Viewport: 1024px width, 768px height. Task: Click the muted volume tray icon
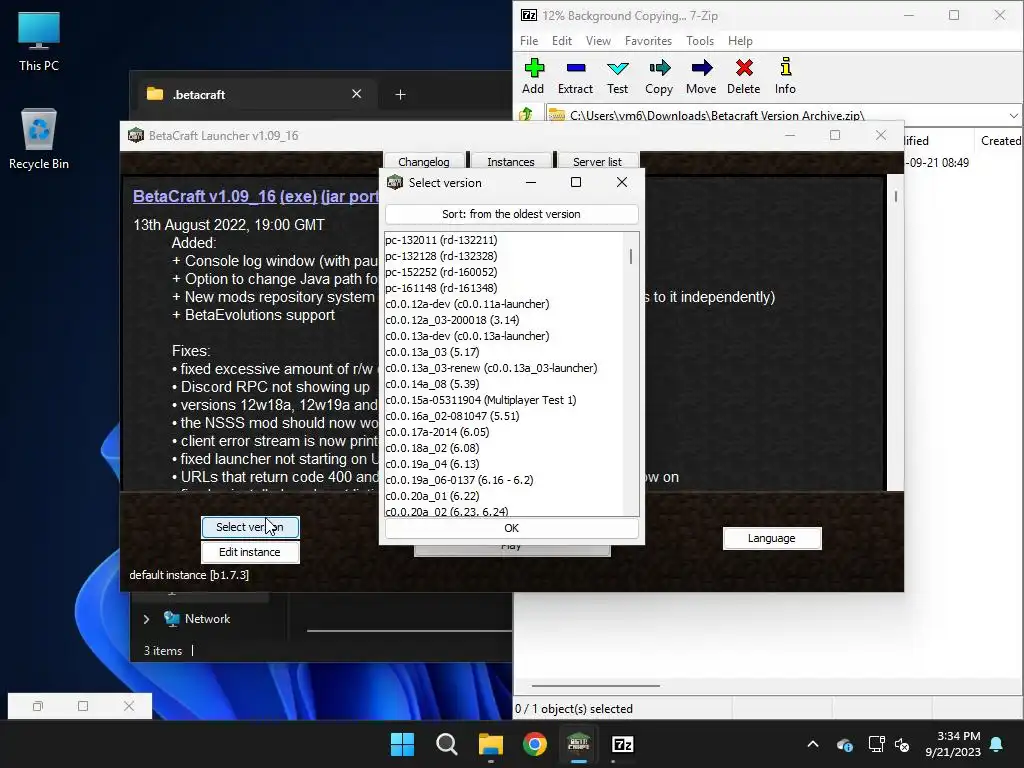902,744
